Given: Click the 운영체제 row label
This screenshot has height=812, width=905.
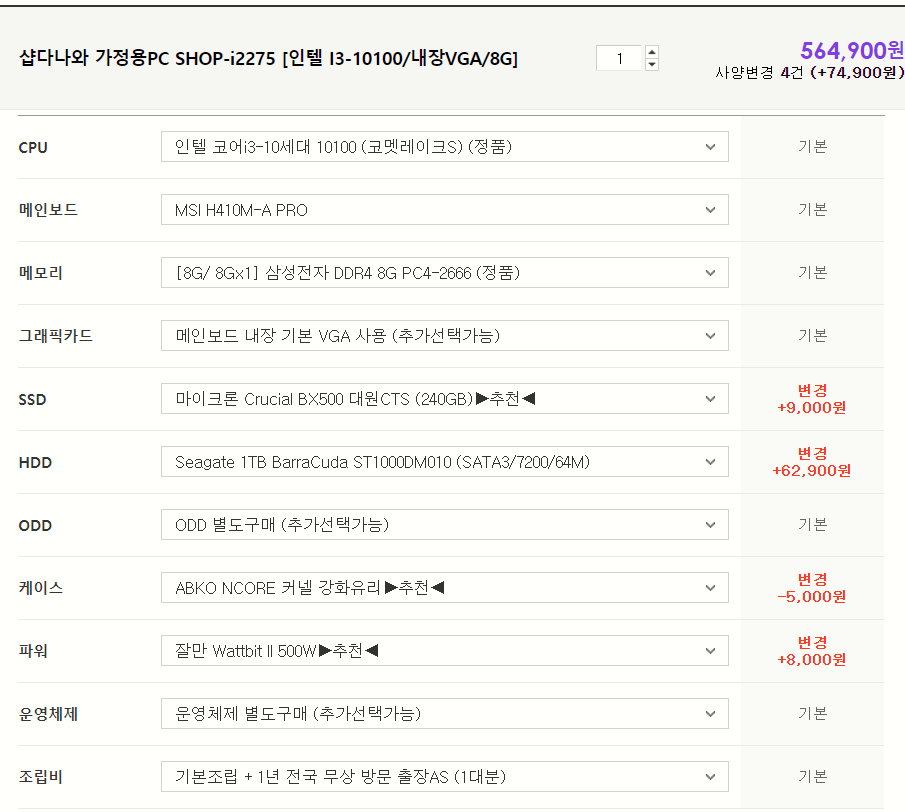Looking at the screenshot, I should coord(48,714).
